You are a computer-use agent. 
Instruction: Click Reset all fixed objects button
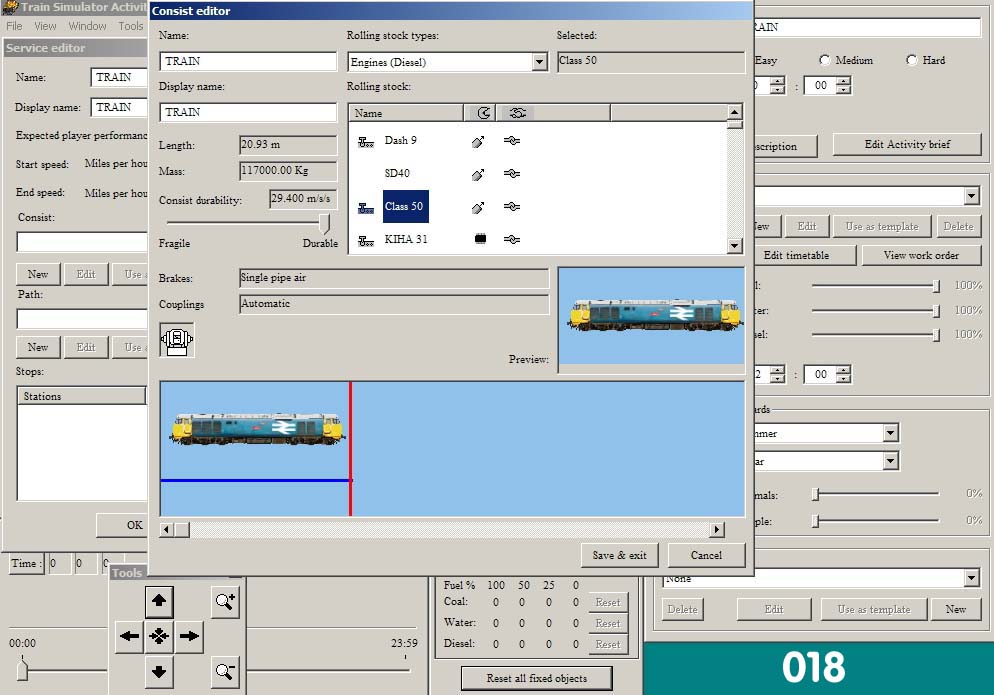(x=537, y=678)
